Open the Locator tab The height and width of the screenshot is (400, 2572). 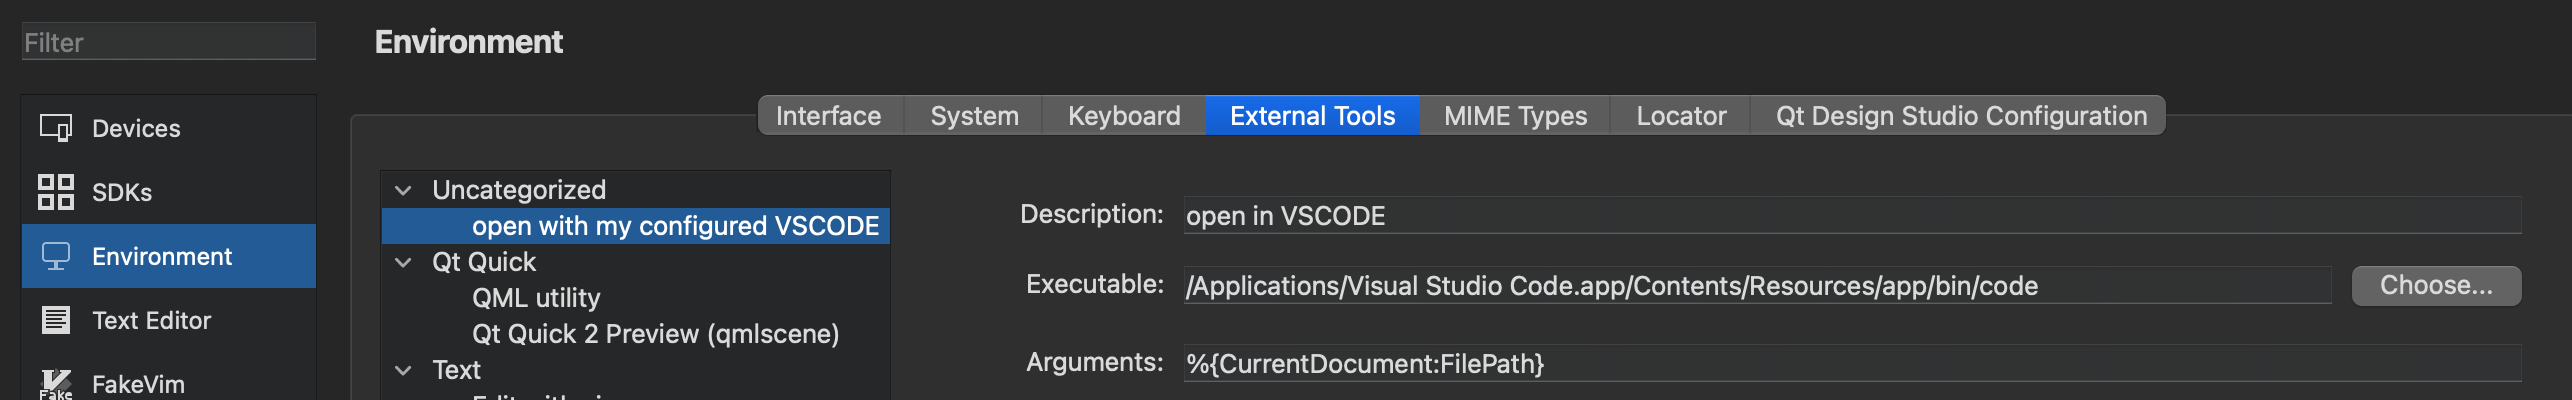[x=1681, y=116]
